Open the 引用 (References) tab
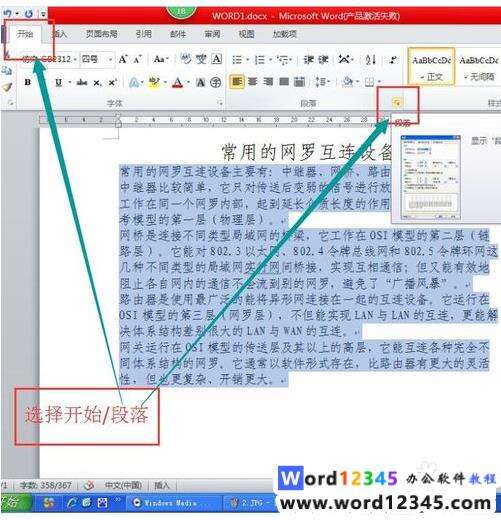Viewport: 501px width, 520px height. (144, 34)
